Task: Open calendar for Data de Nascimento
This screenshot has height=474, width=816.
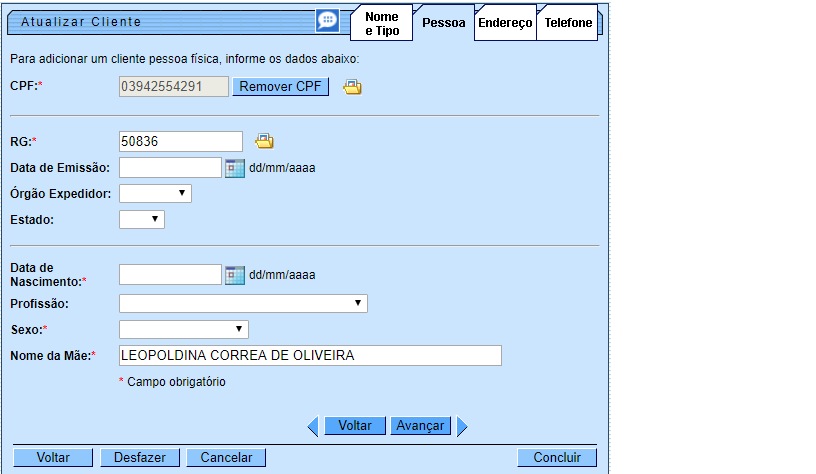Action: point(235,275)
